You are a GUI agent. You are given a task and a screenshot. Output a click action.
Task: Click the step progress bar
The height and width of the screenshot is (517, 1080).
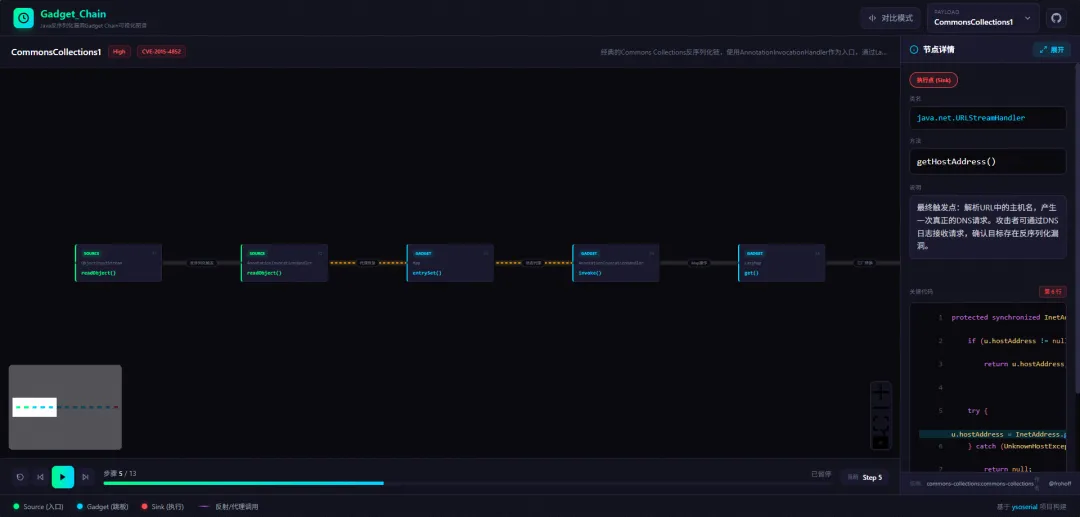pyautogui.click(x=467, y=483)
